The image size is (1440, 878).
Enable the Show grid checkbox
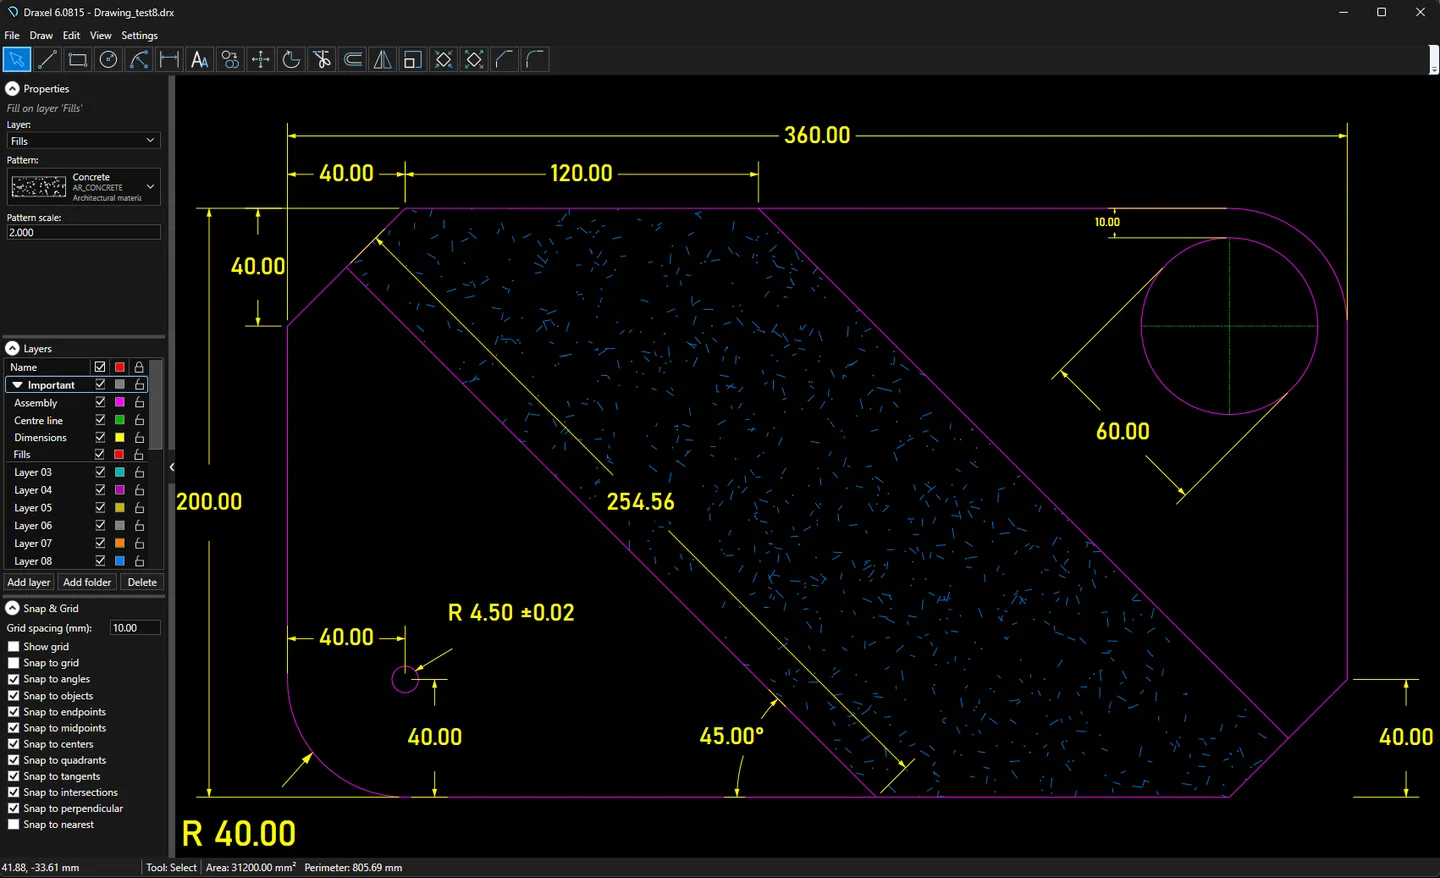click(14, 647)
